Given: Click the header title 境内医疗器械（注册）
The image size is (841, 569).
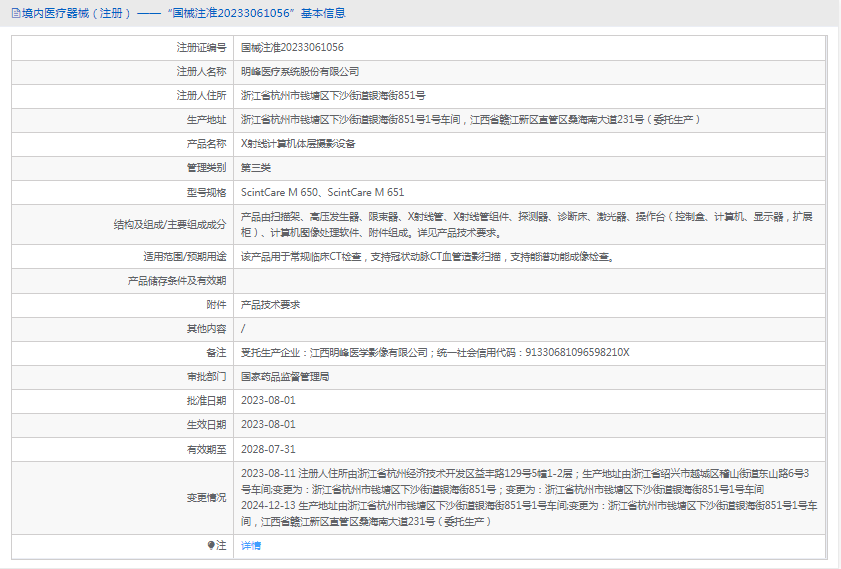Looking at the screenshot, I should pyautogui.click(x=77, y=13).
